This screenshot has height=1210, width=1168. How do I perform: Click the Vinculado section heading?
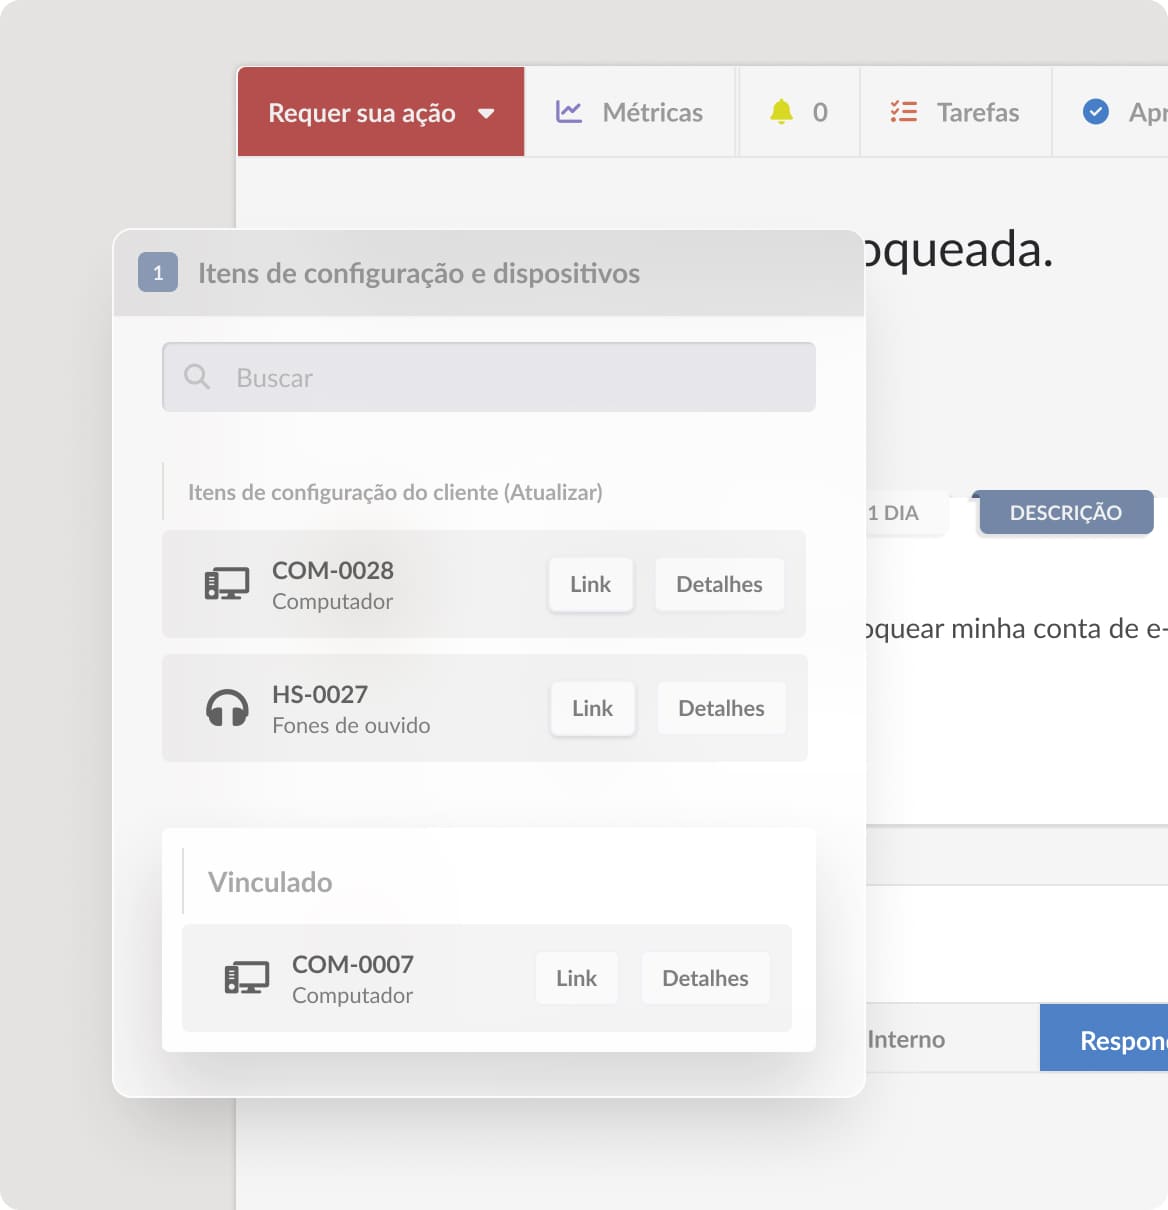(x=270, y=882)
